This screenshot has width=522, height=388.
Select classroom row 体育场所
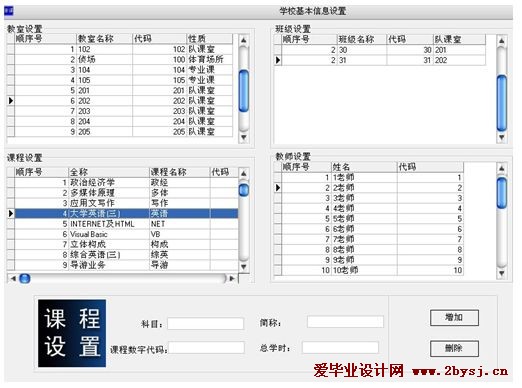point(123,59)
